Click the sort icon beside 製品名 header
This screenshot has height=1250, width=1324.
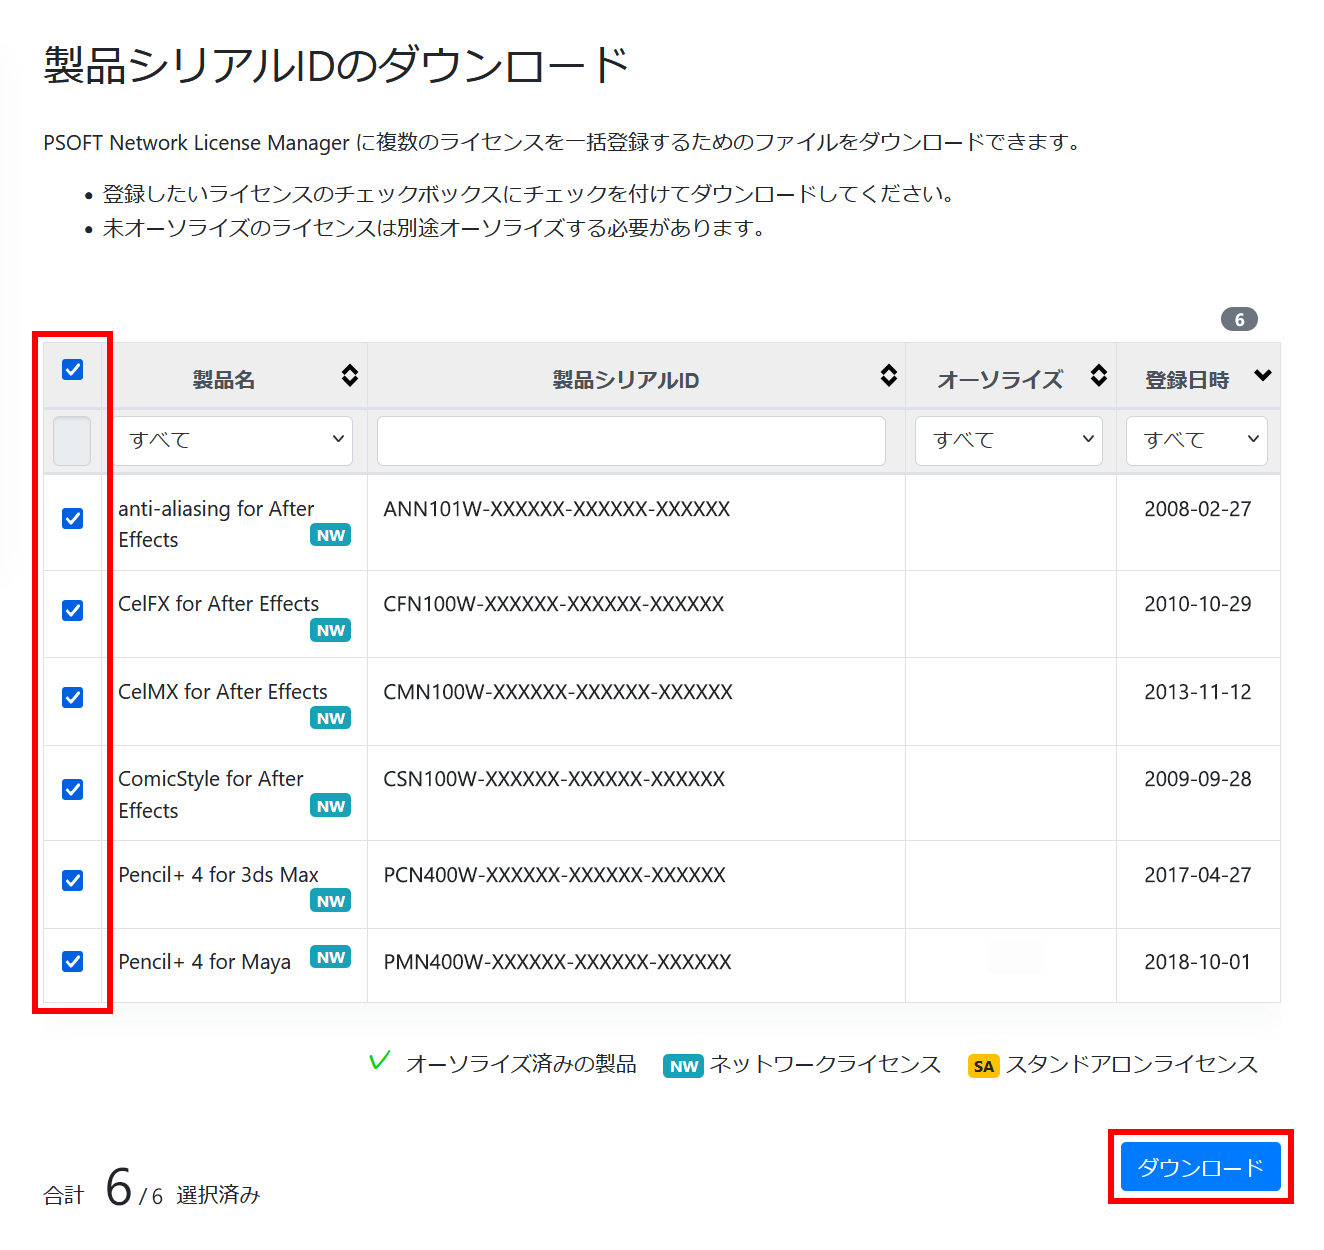tap(349, 376)
